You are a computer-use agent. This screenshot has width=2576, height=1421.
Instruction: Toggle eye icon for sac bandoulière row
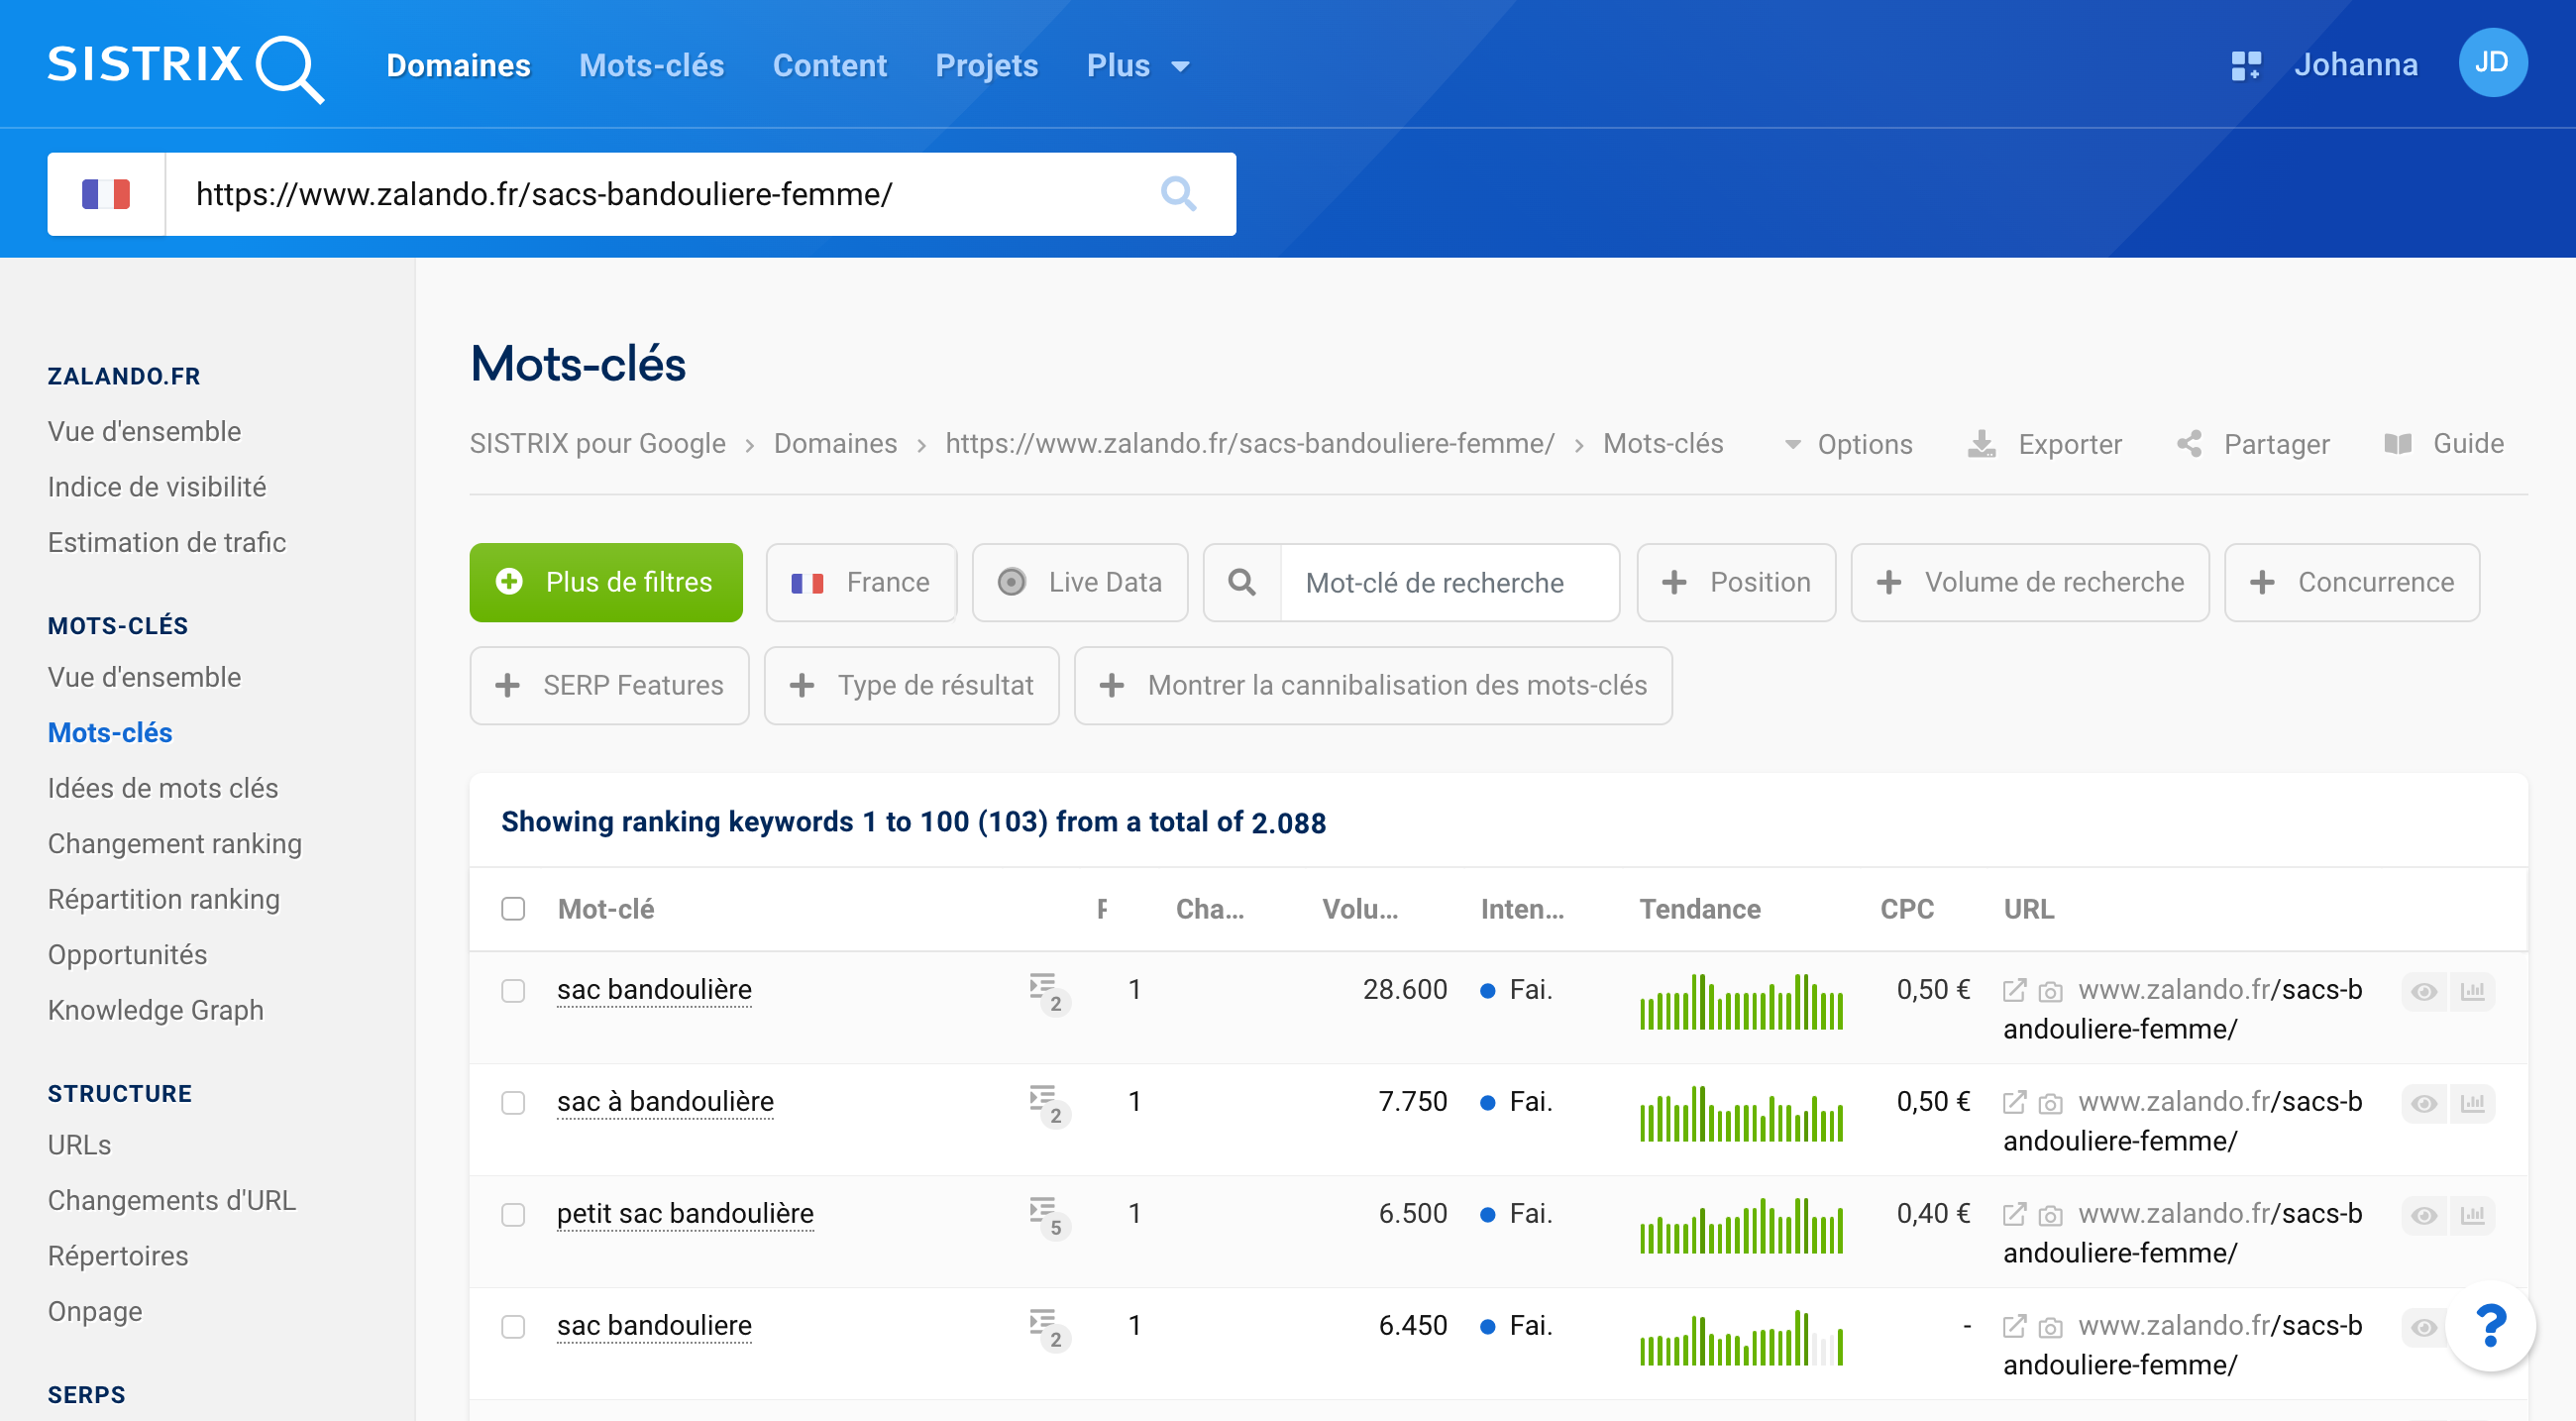coord(2424,991)
